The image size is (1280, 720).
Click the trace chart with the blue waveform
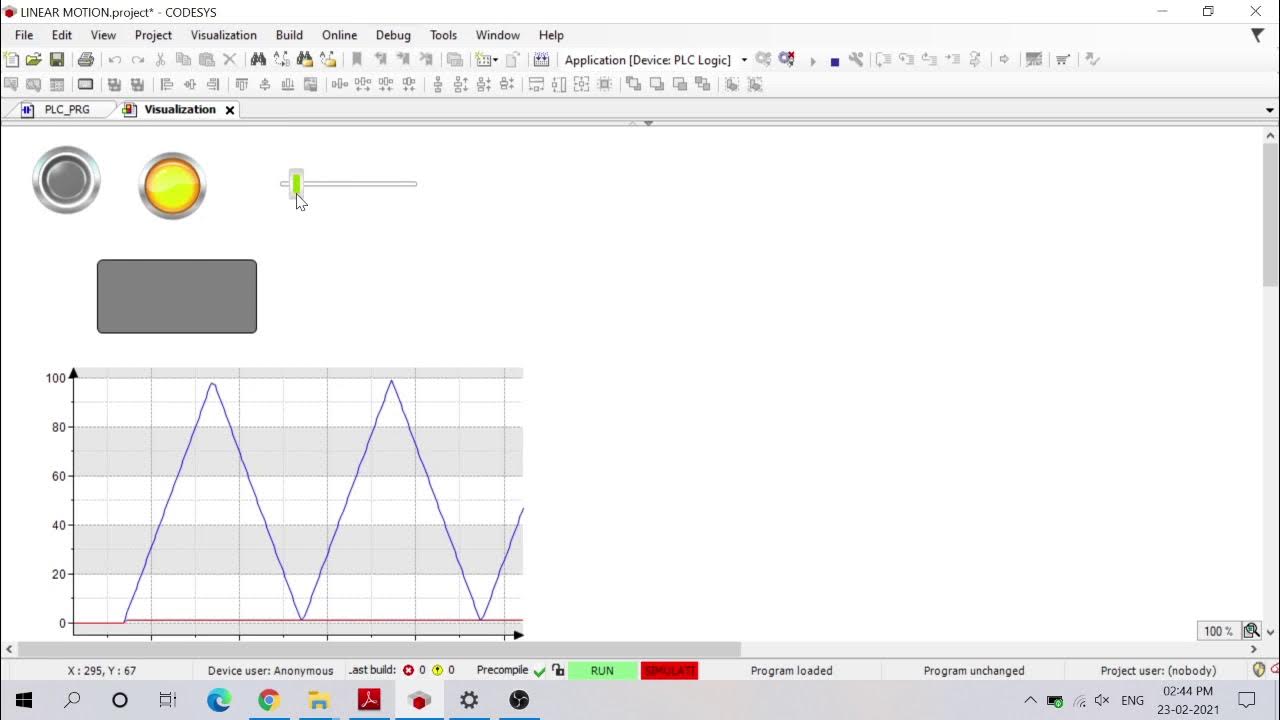tap(298, 500)
